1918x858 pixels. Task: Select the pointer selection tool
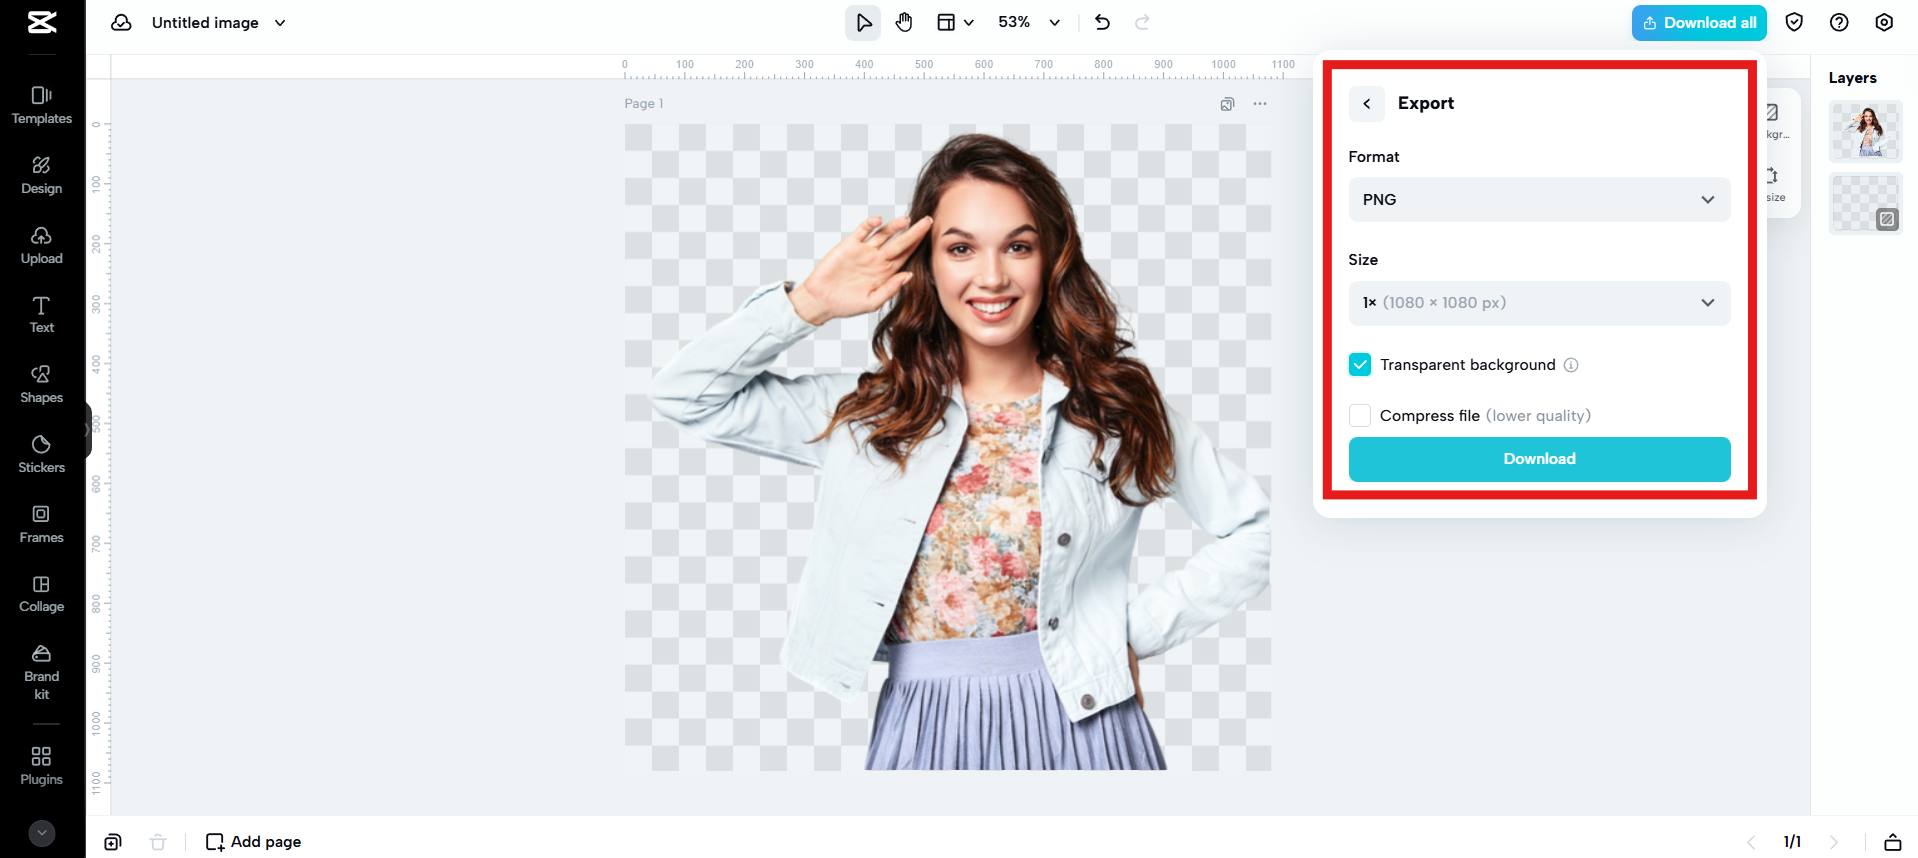click(x=863, y=22)
